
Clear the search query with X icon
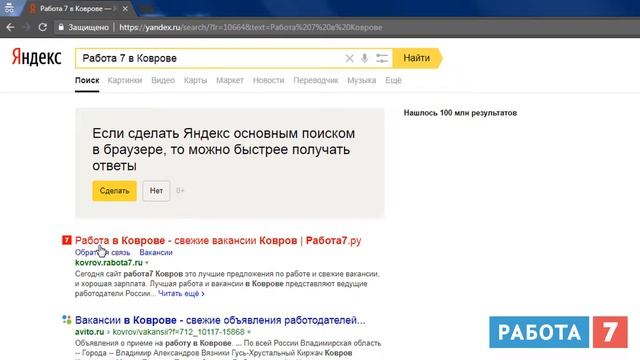[349, 58]
